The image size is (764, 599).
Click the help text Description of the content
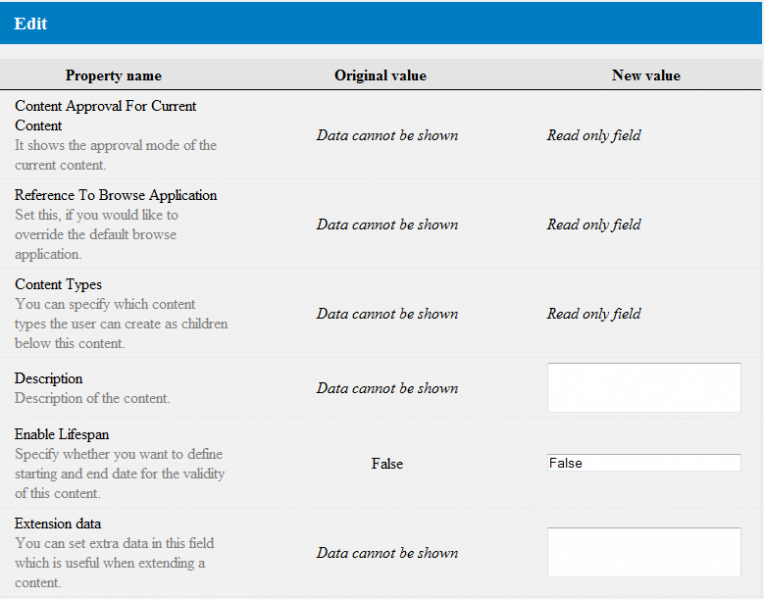(92, 398)
